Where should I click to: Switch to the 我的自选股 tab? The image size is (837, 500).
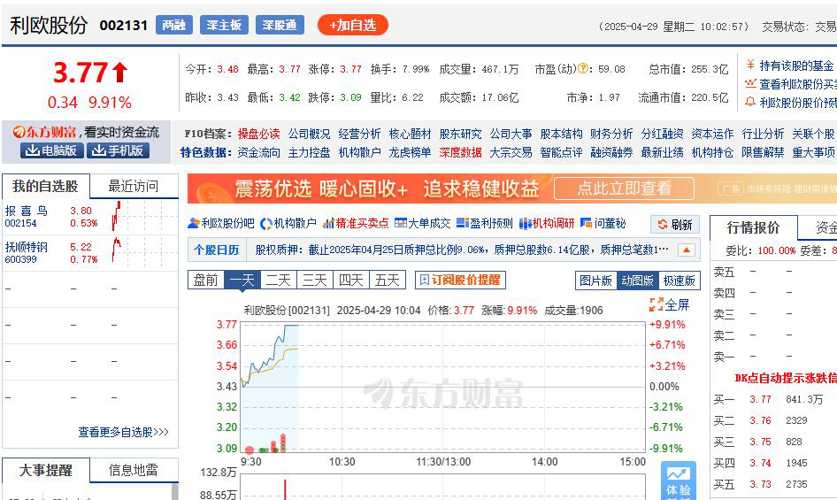[x=45, y=186]
